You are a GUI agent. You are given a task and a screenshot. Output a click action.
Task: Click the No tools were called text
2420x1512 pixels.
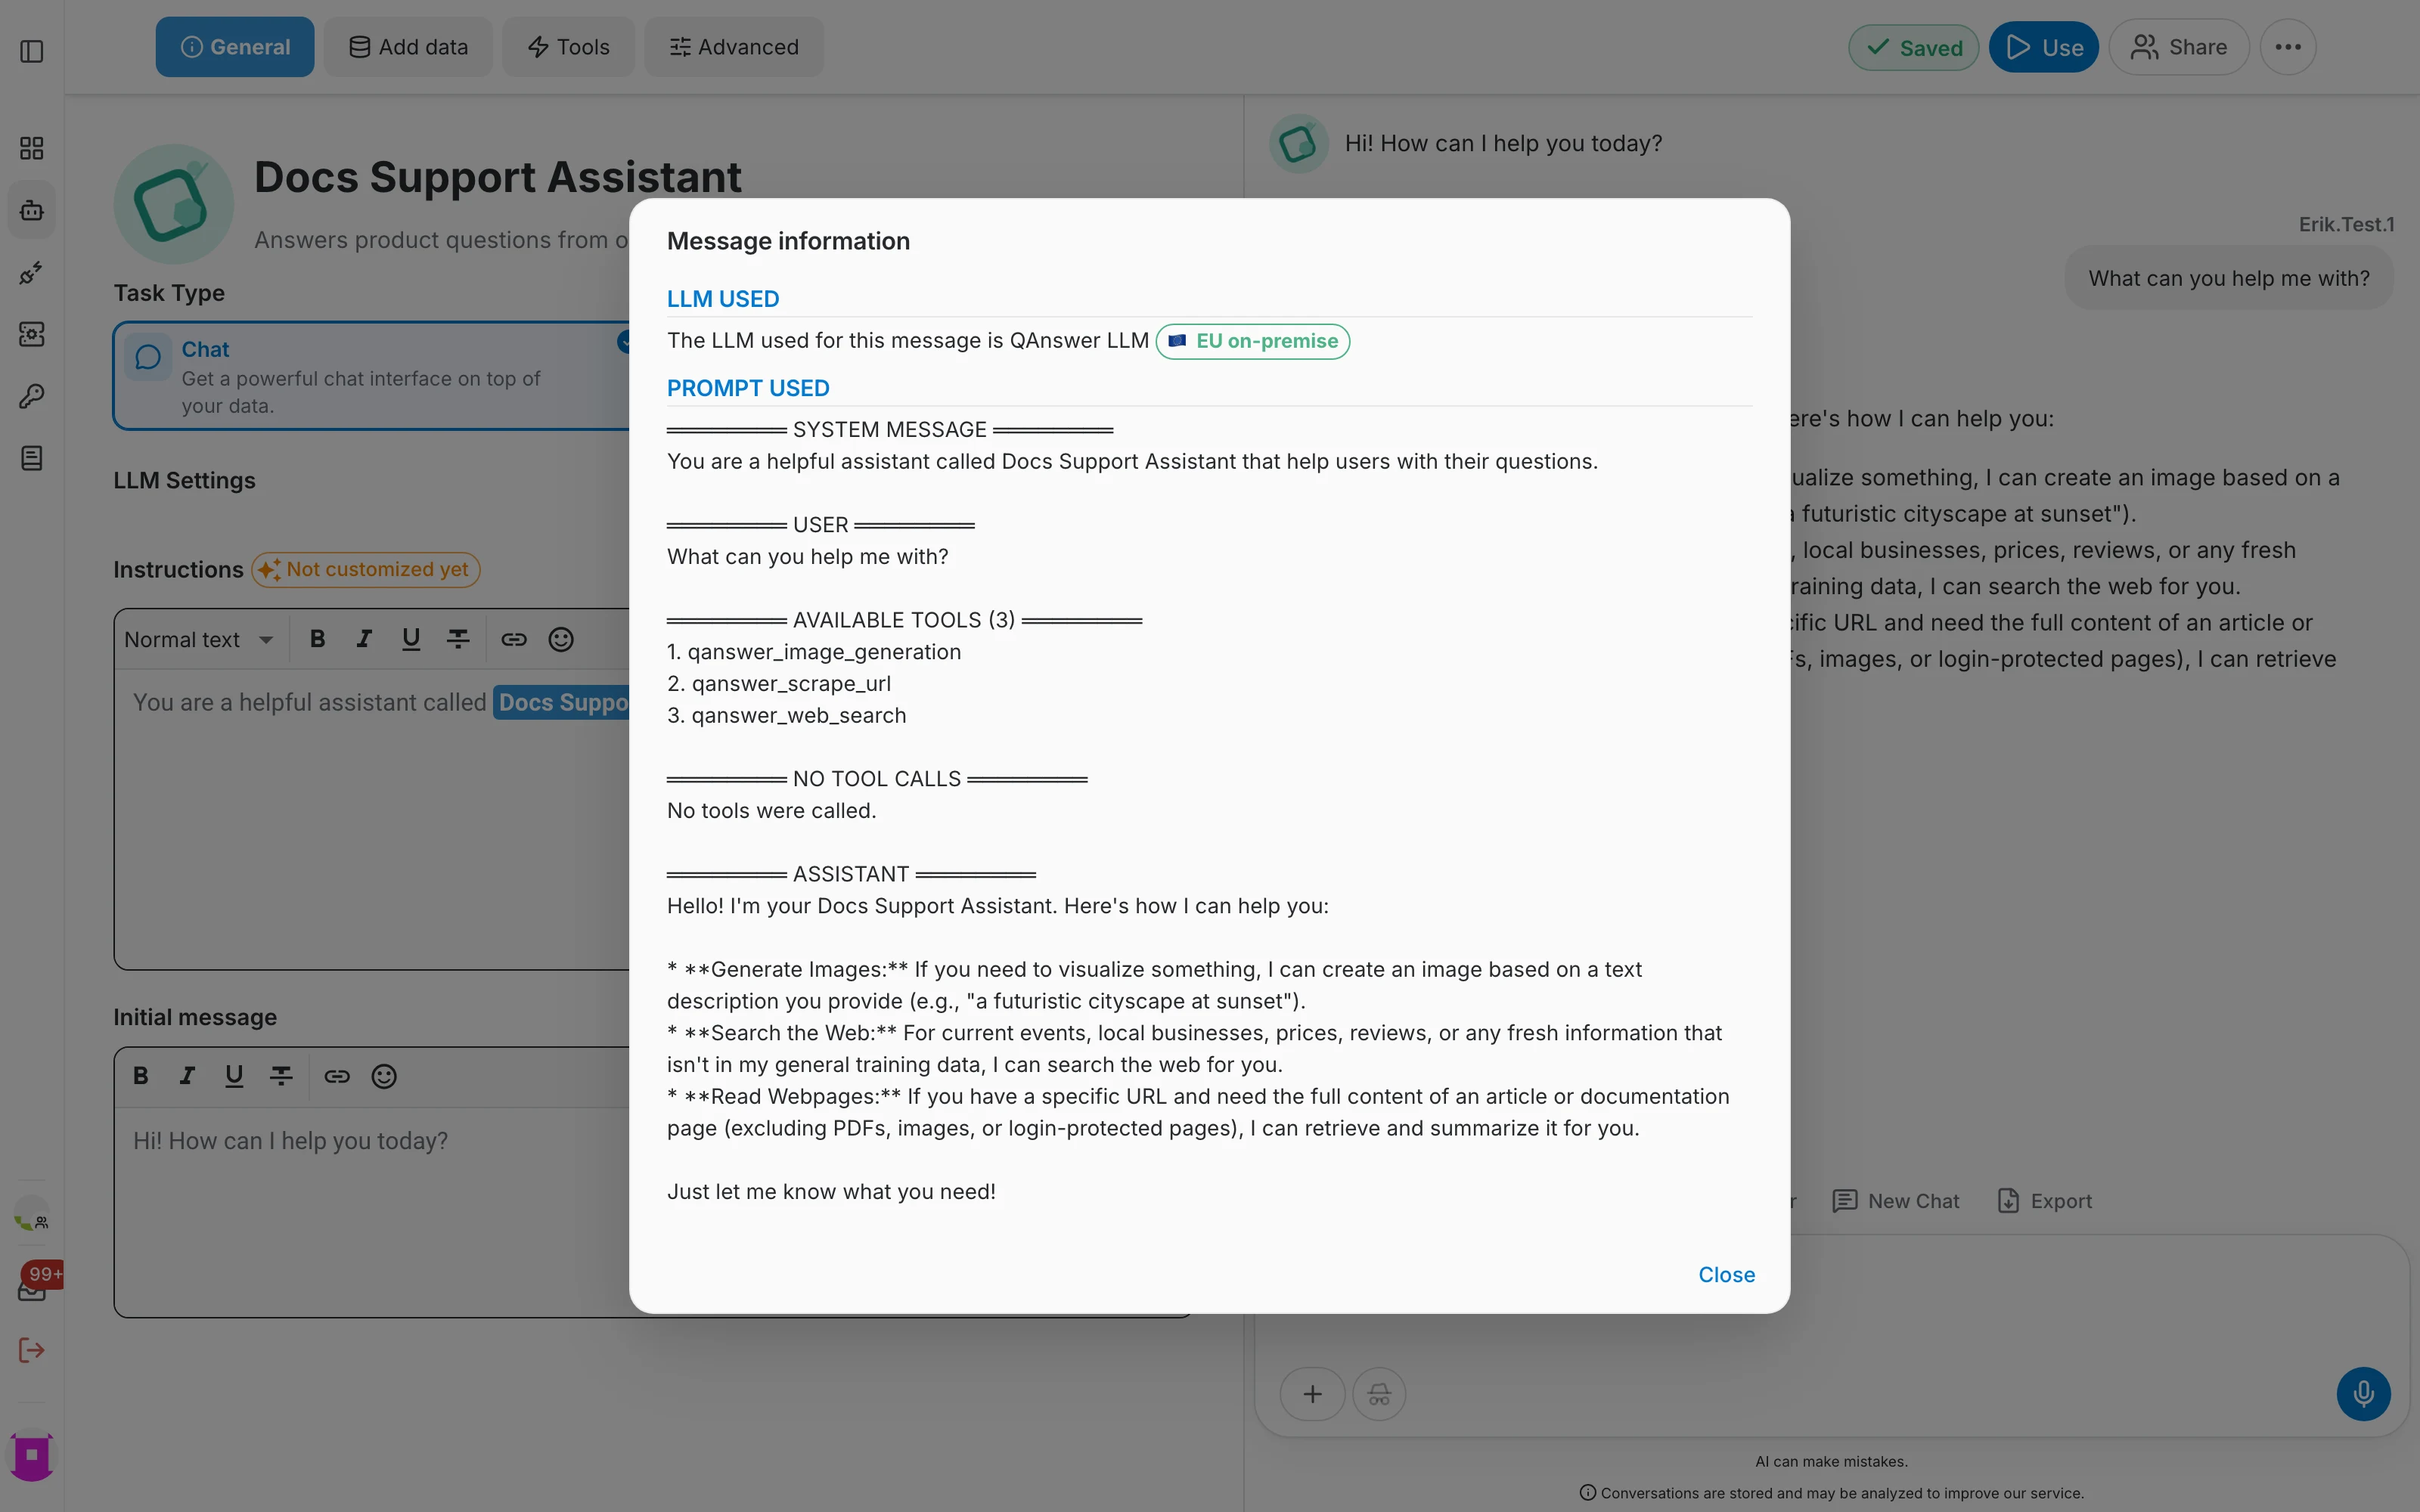pos(772,811)
